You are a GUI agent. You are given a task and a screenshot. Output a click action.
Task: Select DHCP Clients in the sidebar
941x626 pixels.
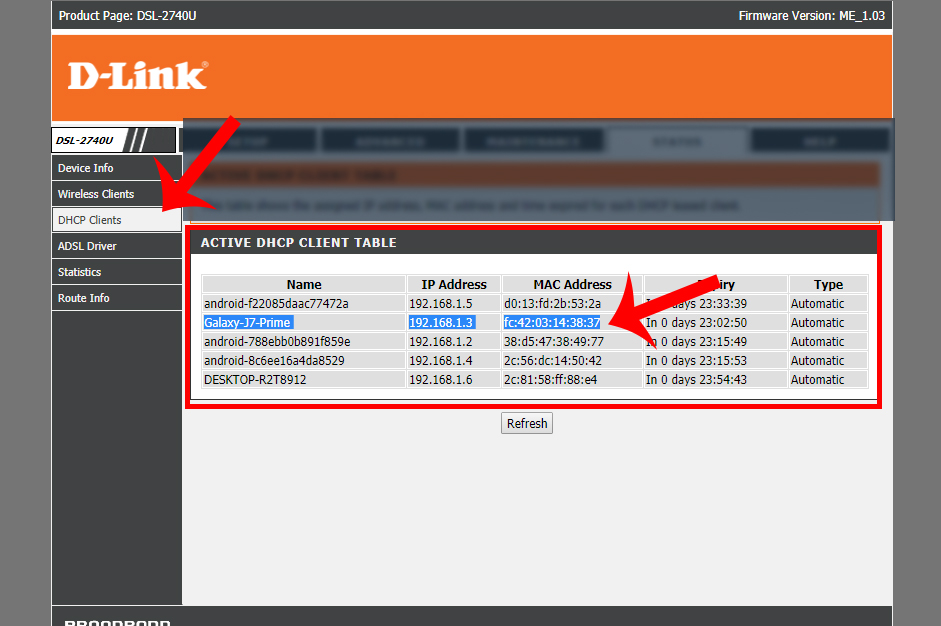pos(116,220)
